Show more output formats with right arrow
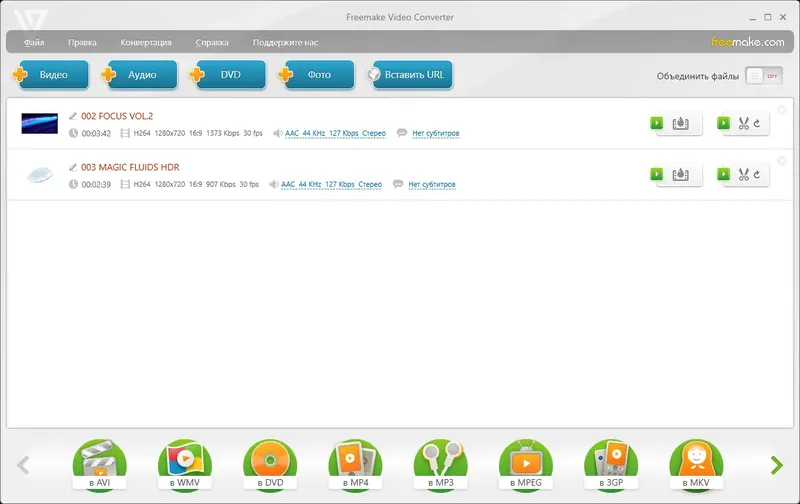Viewport: 800px width, 504px height. (x=777, y=465)
